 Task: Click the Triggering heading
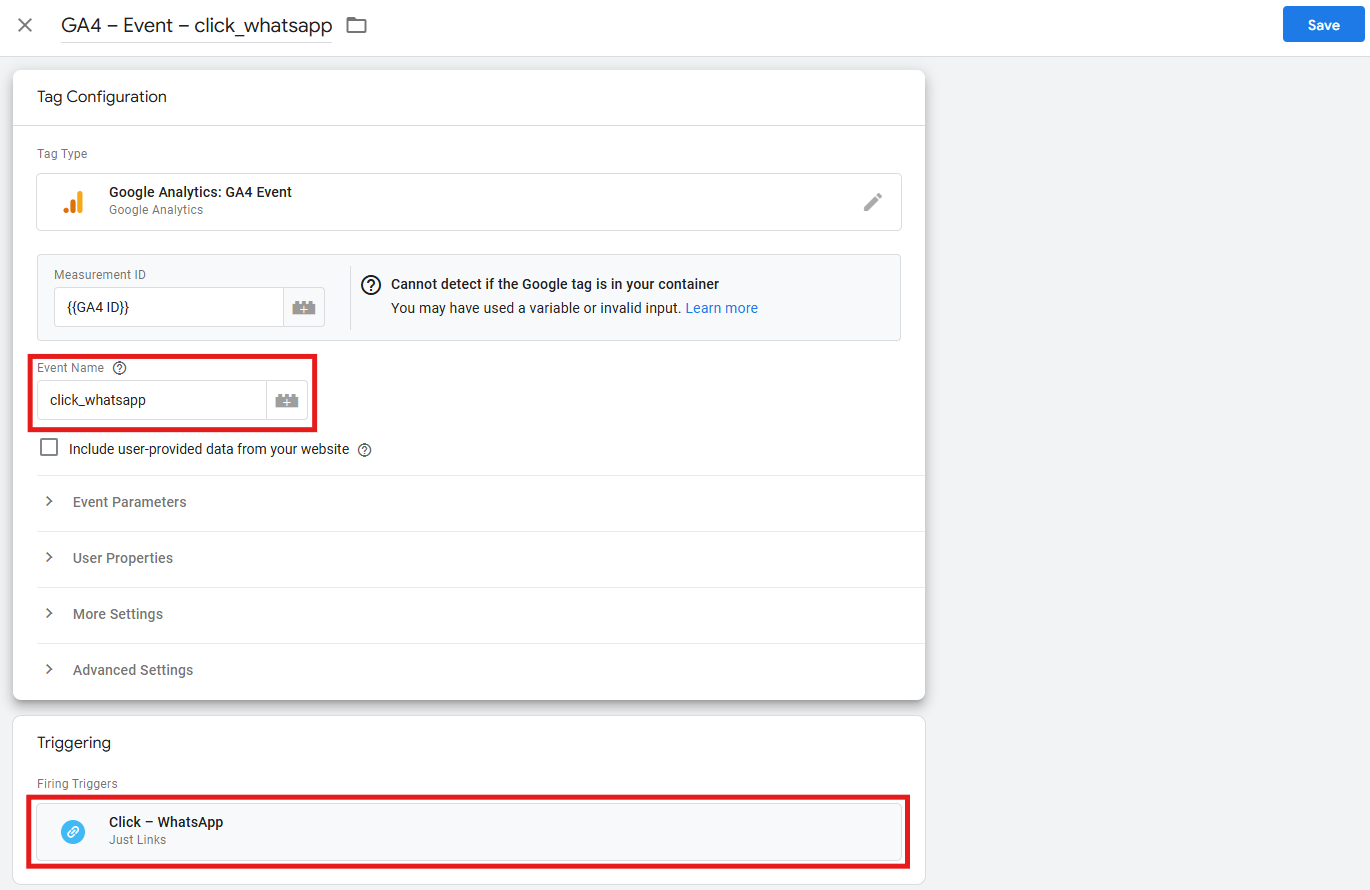[74, 743]
